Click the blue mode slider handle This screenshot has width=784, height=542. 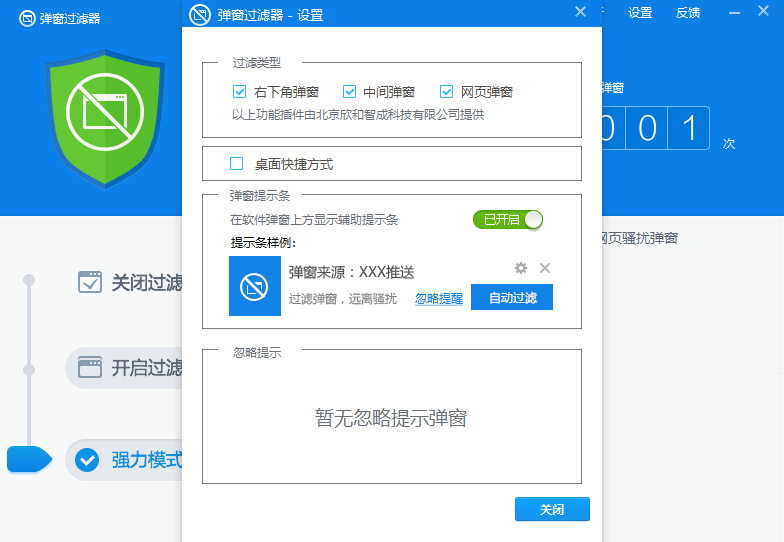(x=29, y=460)
